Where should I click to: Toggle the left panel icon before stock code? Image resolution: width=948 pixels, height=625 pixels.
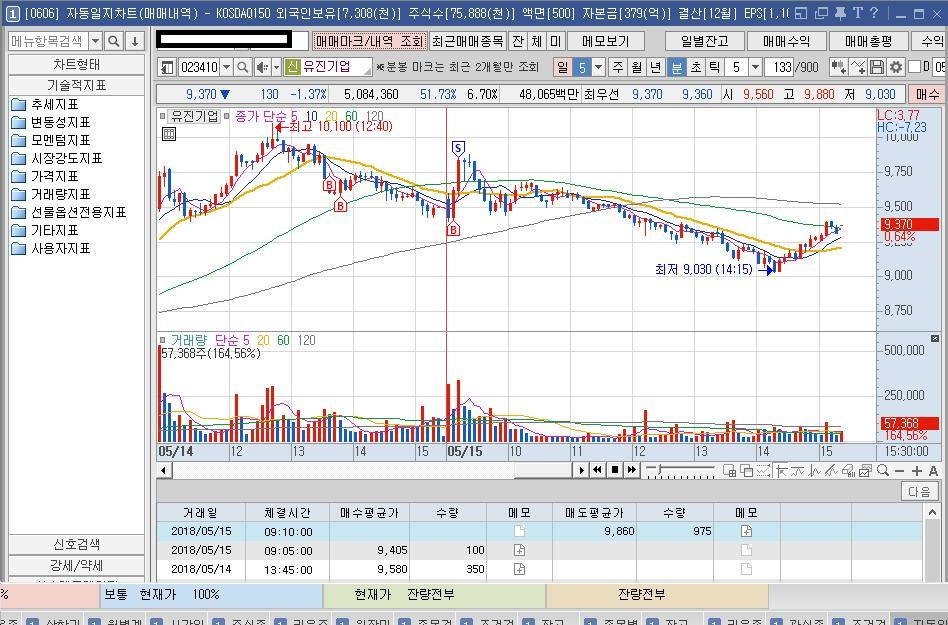tap(167, 67)
